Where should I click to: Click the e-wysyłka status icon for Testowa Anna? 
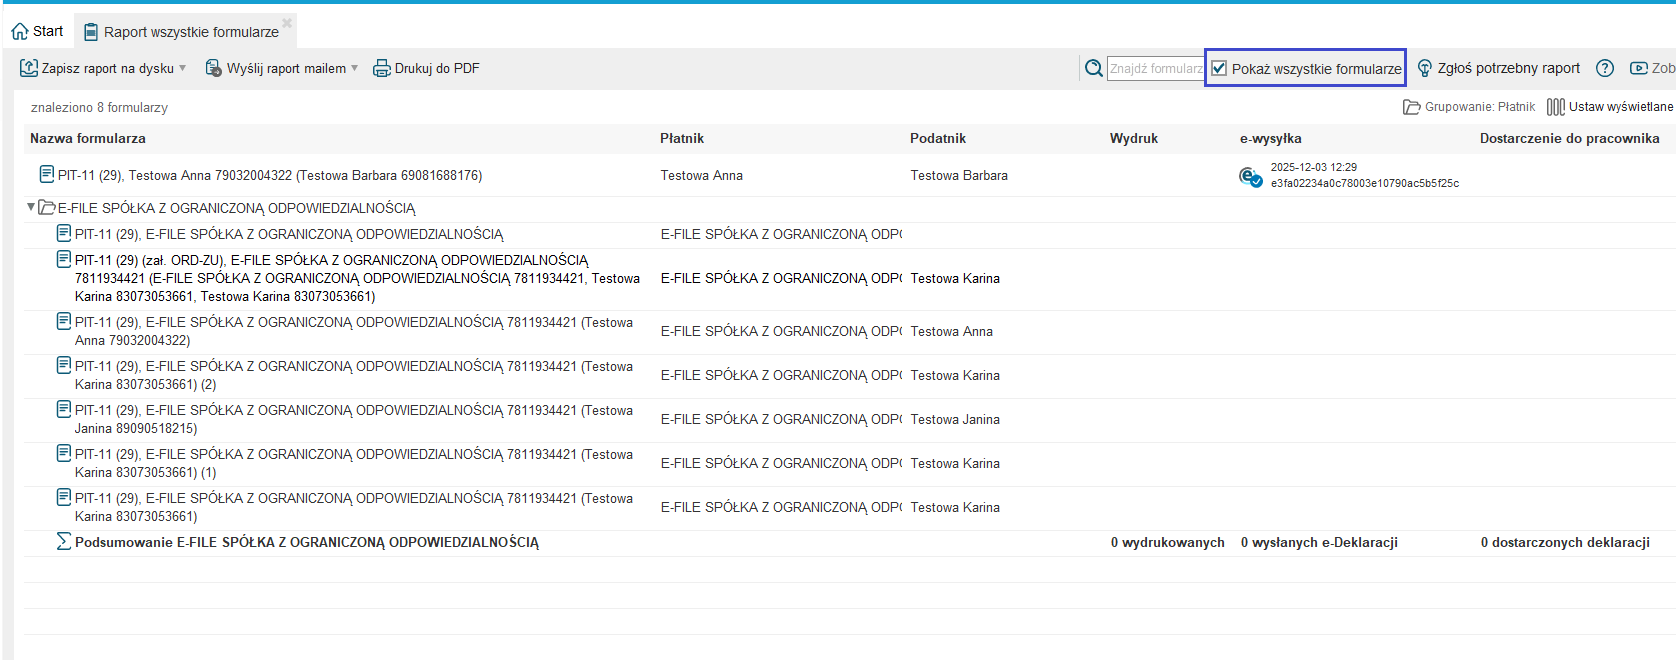pyautogui.click(x=1250, y=177)
